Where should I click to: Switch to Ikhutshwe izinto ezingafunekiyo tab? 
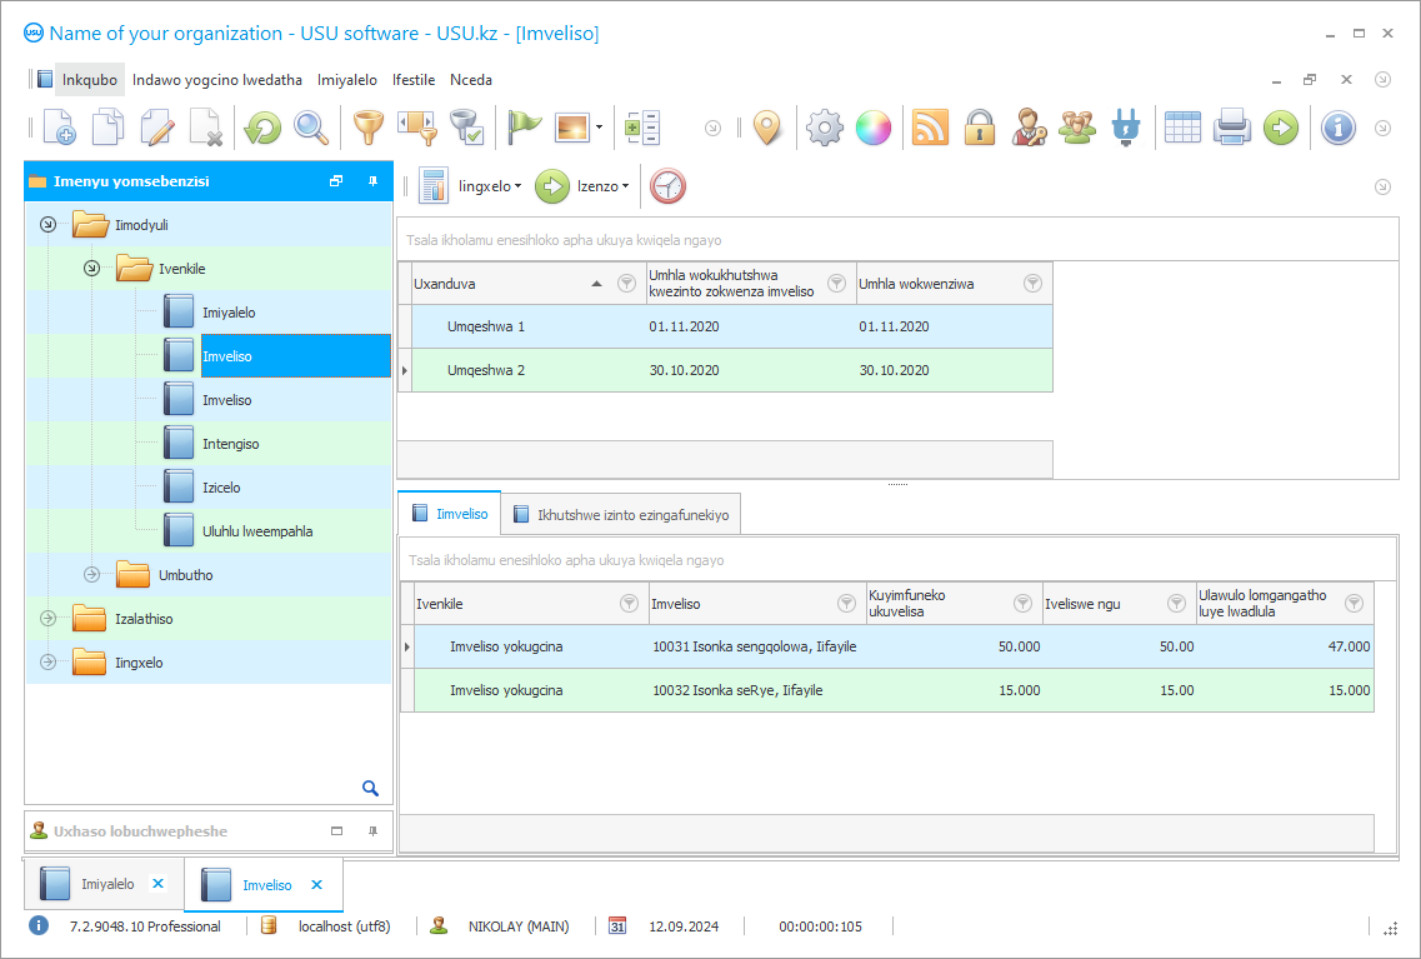click(621, 515)
